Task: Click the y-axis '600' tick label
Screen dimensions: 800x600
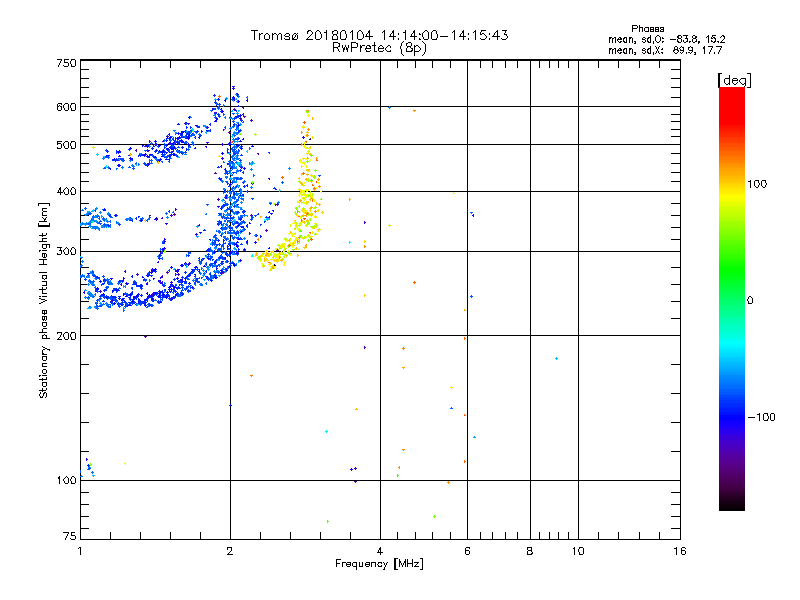Action: [x=66, y=107]
